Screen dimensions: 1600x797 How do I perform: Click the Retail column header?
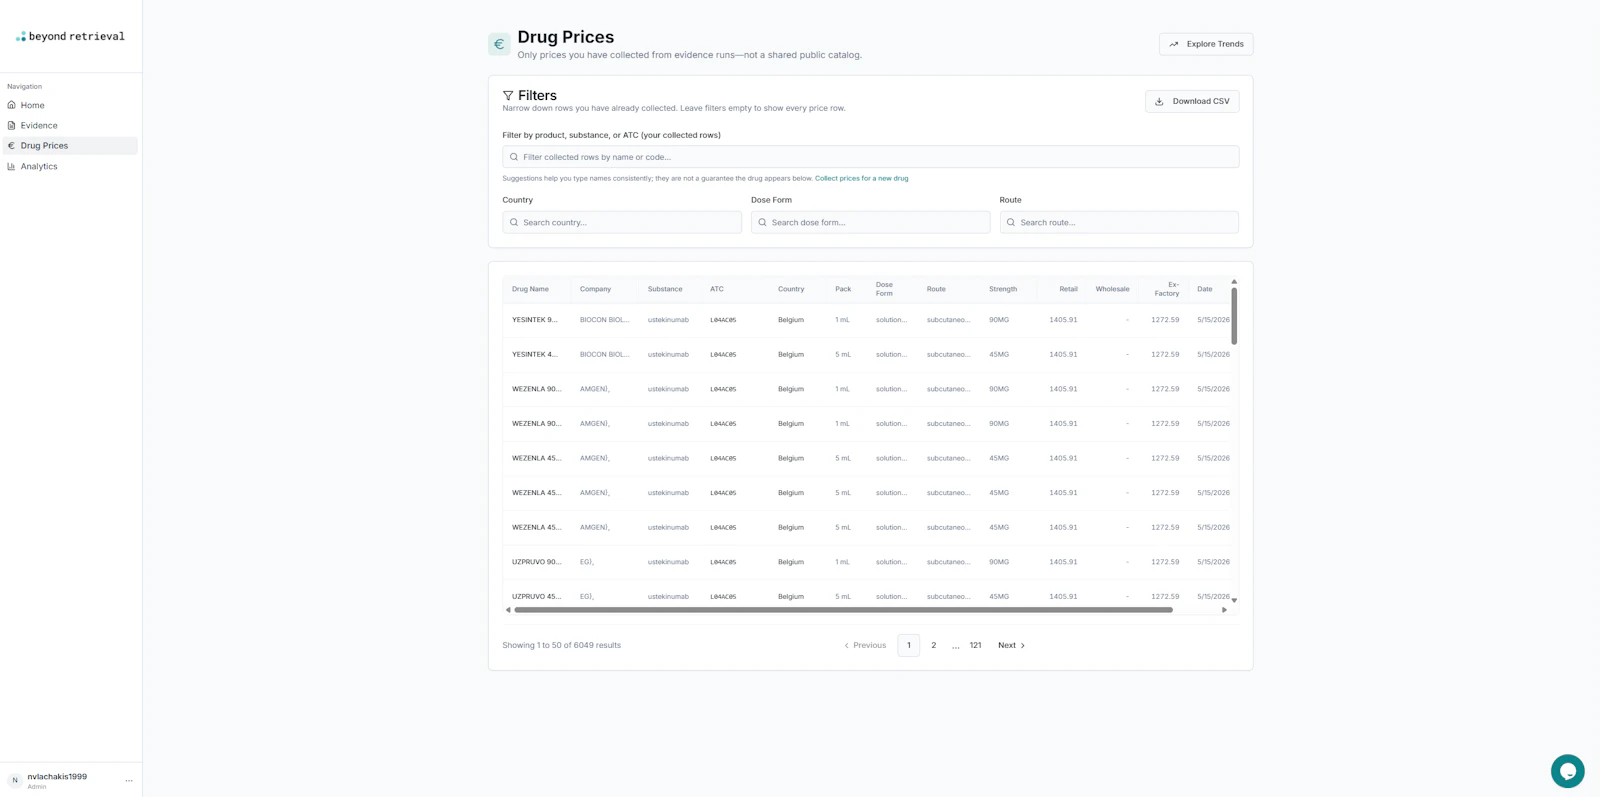point(1068,289)
